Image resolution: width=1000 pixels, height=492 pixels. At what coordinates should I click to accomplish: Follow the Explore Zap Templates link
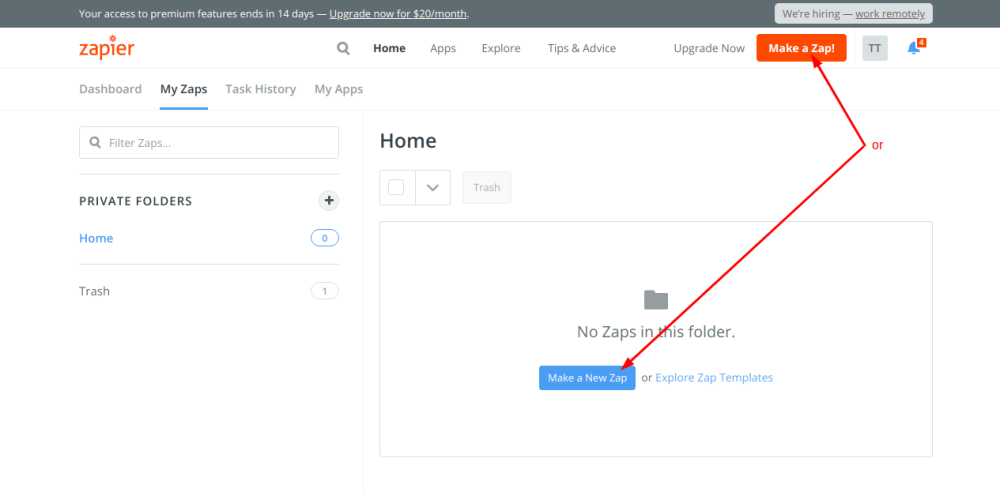[x=714, y=378]
